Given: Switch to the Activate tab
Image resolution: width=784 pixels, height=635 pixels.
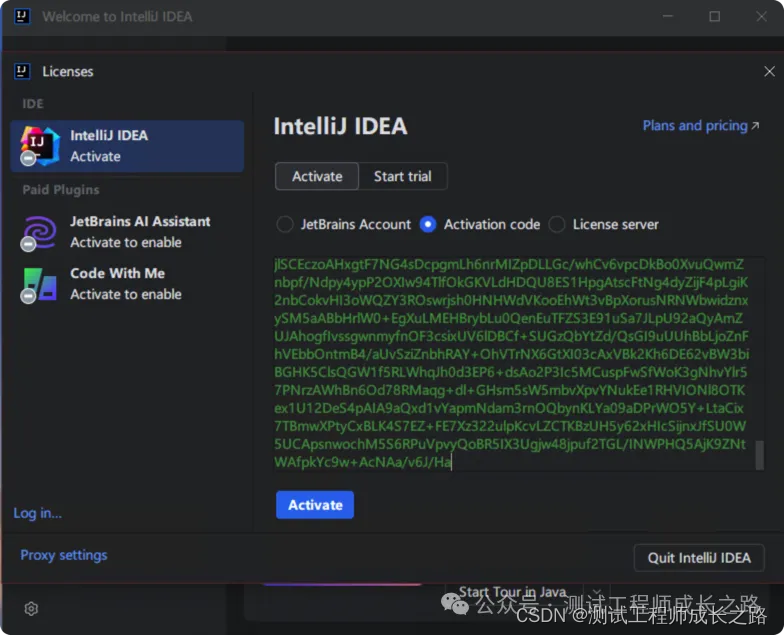Looking at the screenshot, I should [317, 176].
